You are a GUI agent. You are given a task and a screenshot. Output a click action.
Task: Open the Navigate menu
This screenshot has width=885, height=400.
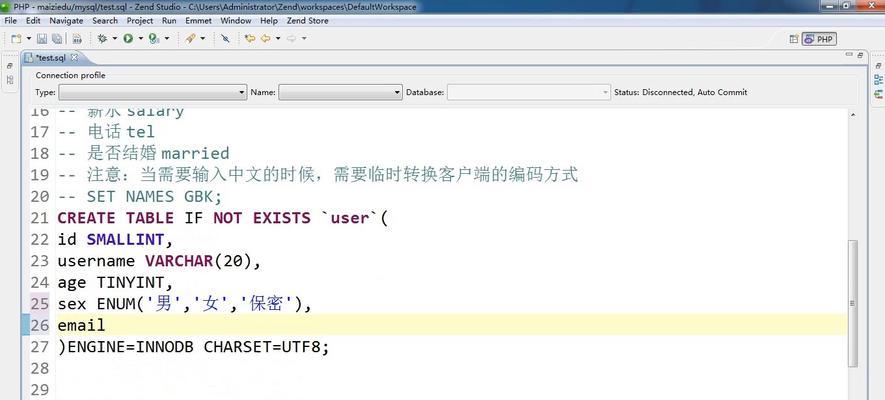[x=66, y=21]
